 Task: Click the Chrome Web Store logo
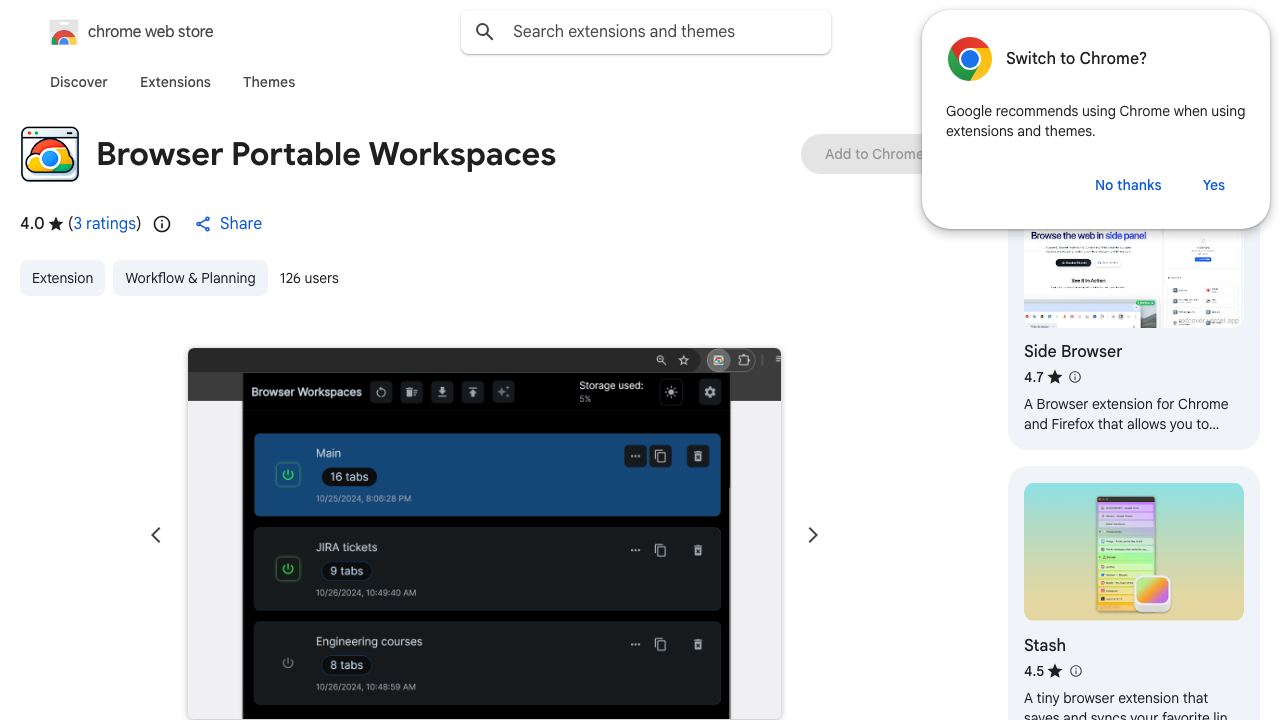(x=64, y=33)
